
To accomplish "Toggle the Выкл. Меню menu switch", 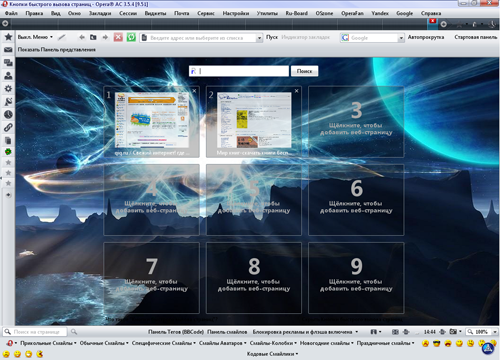I will point(35,37).
